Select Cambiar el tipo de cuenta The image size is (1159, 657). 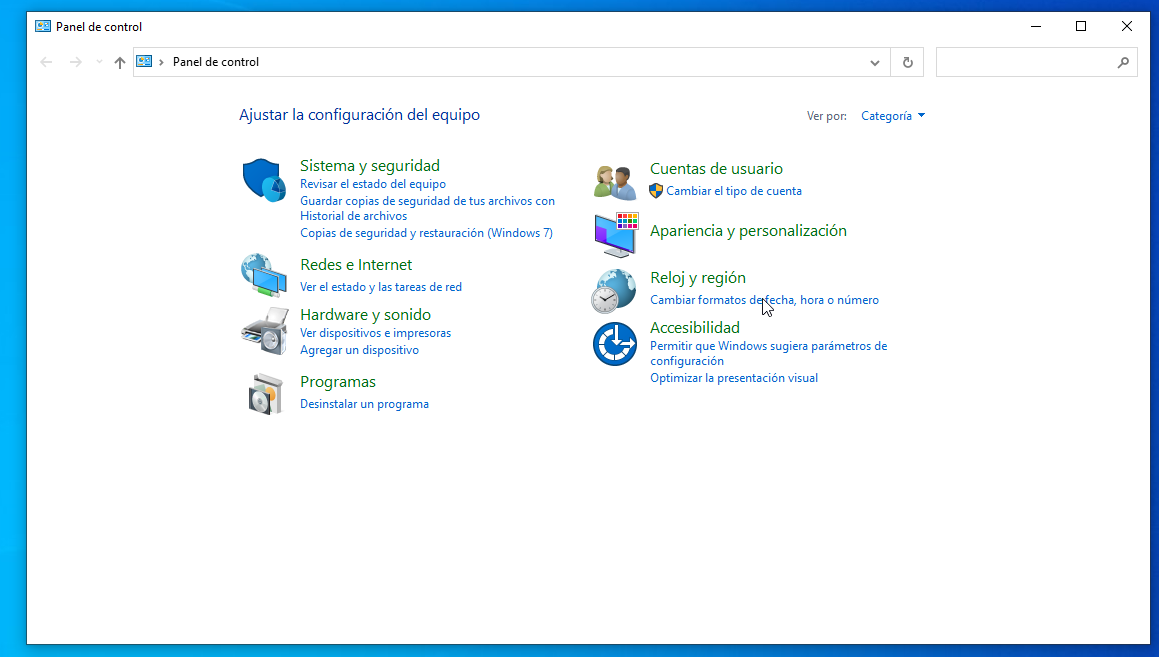[734, 191]
